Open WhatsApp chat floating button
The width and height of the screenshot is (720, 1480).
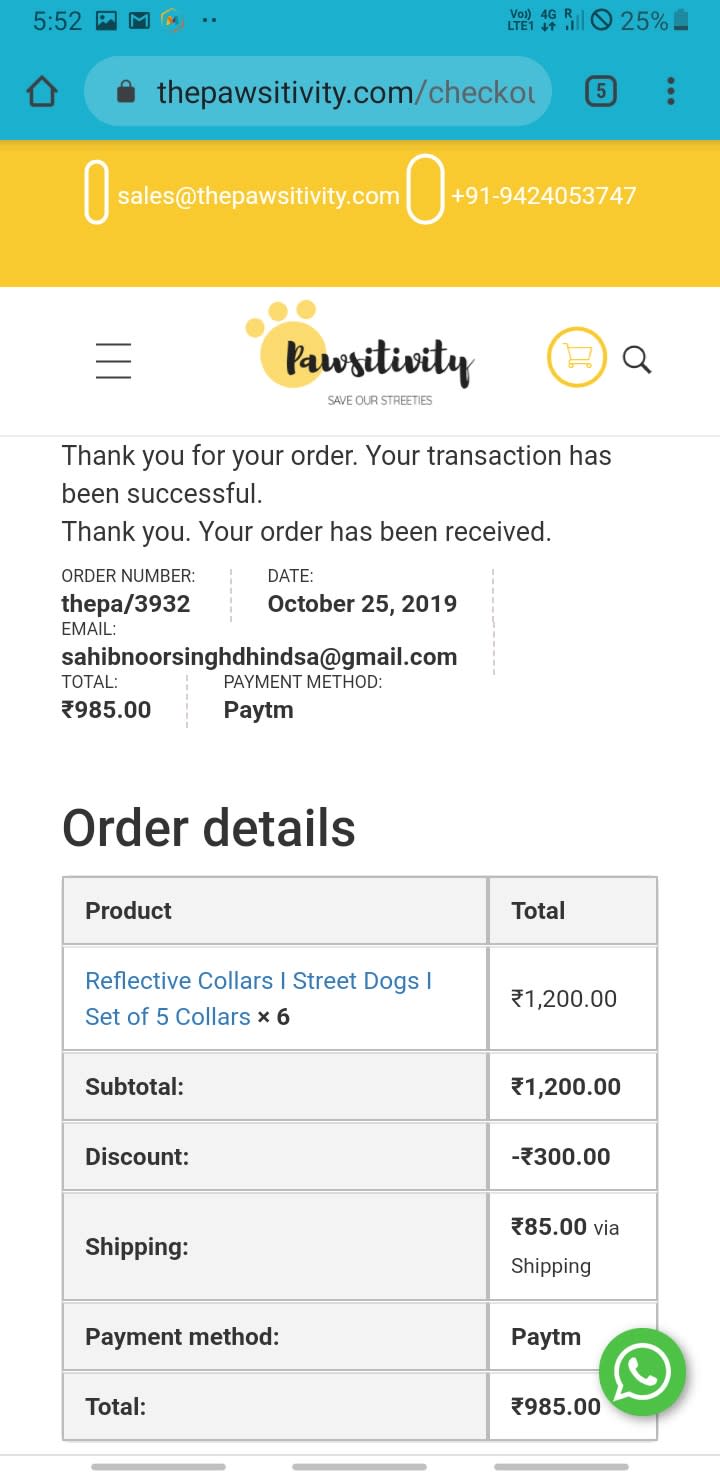642,1372
